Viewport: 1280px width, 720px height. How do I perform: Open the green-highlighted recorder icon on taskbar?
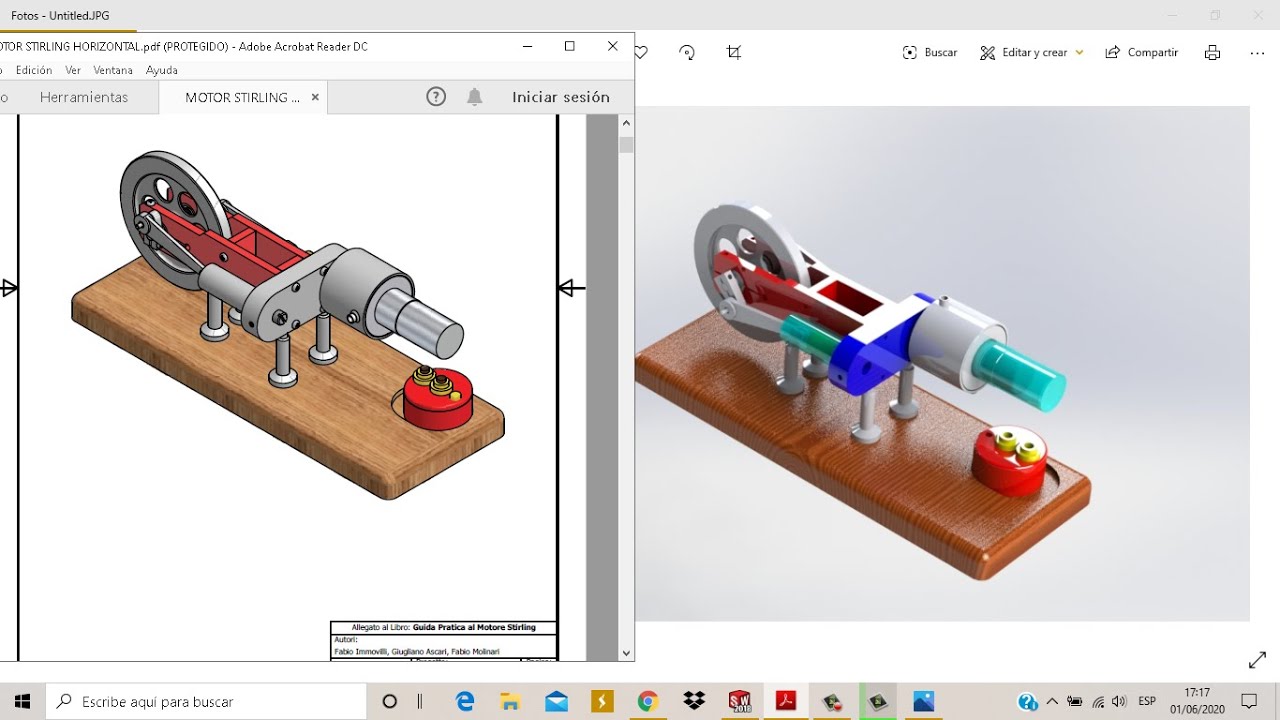click(878, 701)
